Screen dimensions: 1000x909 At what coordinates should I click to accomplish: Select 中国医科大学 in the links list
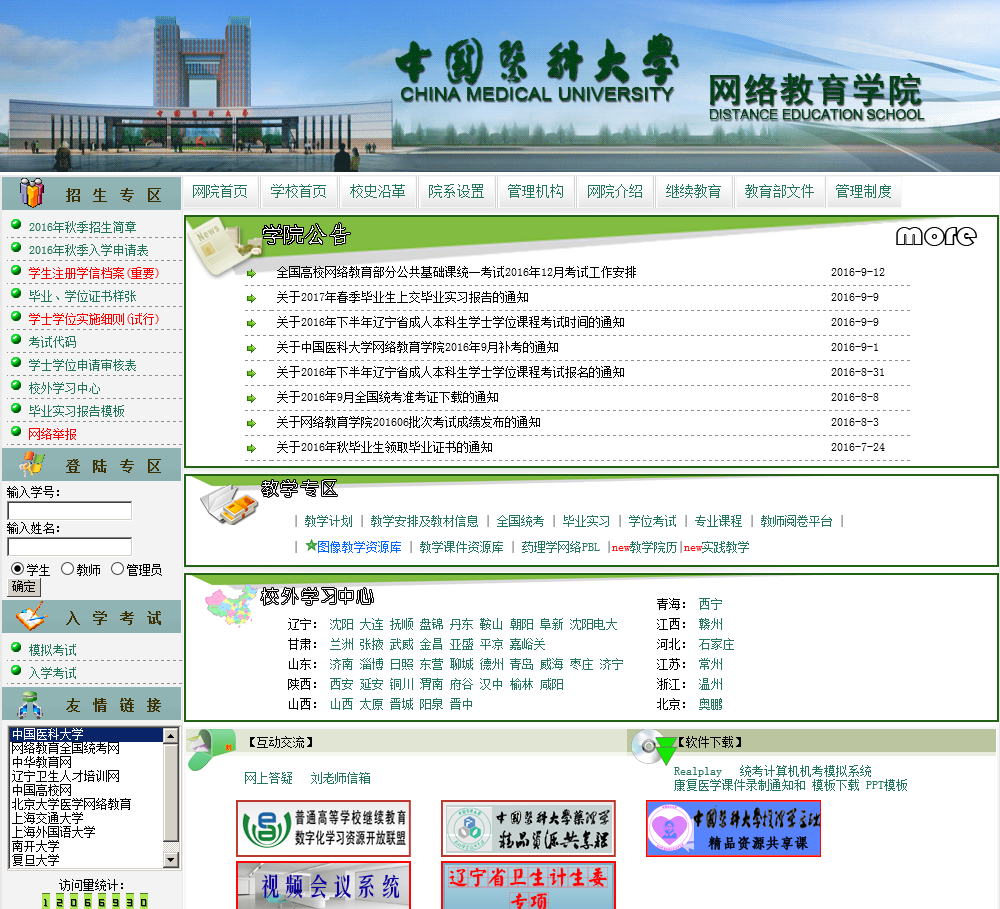[86, 734]
